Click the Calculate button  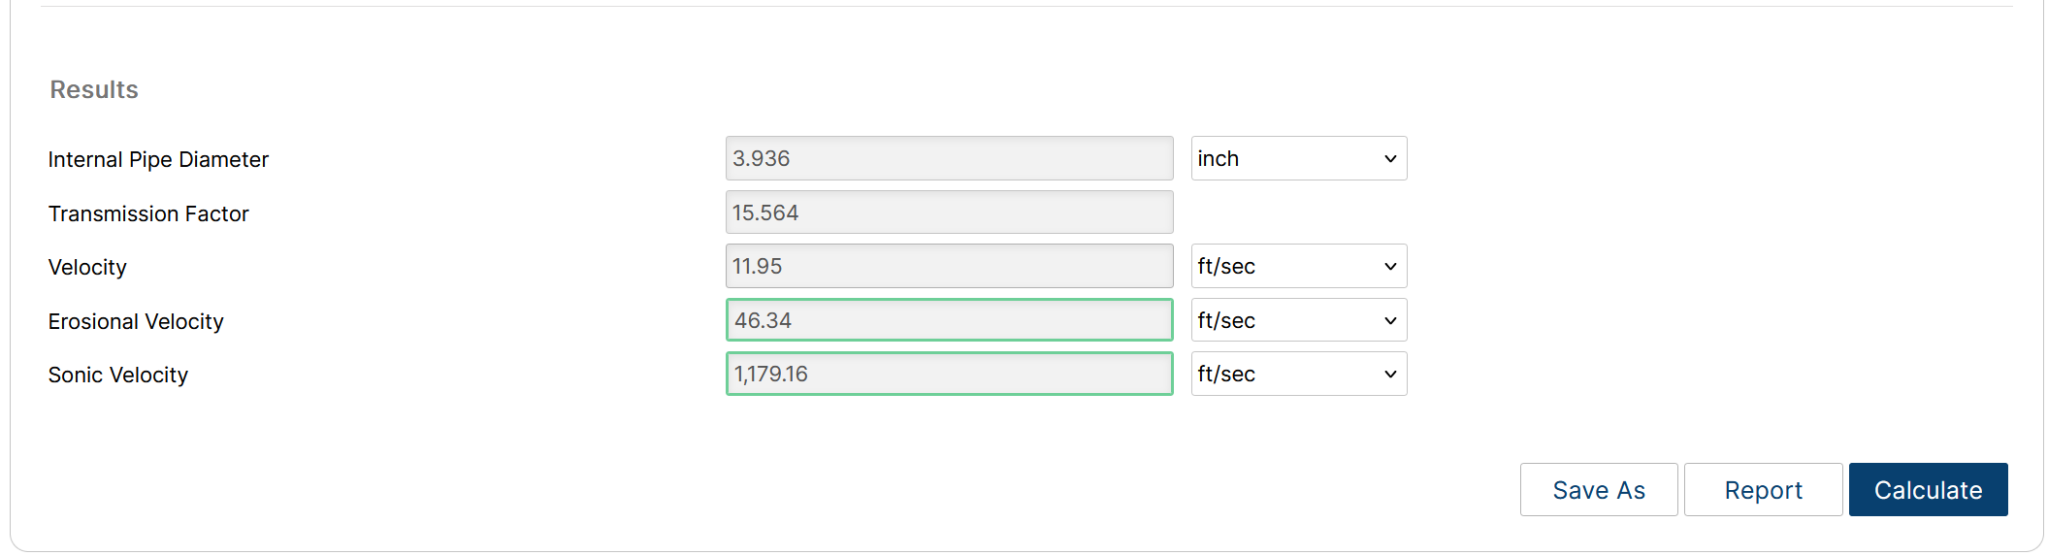pos(1927,490)
